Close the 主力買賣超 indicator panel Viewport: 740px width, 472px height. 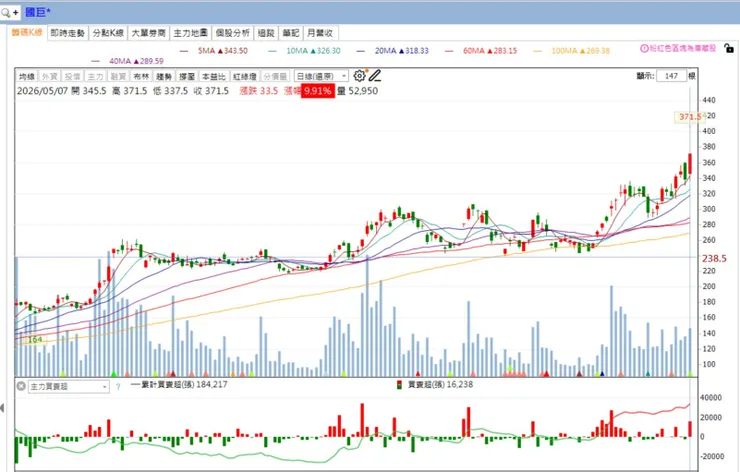[21, 386]
